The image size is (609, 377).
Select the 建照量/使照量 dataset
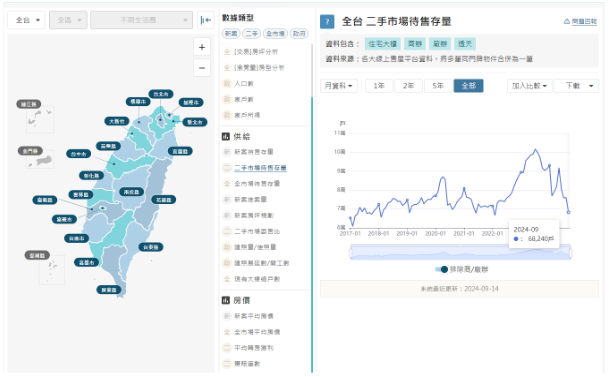pos(255,247)
